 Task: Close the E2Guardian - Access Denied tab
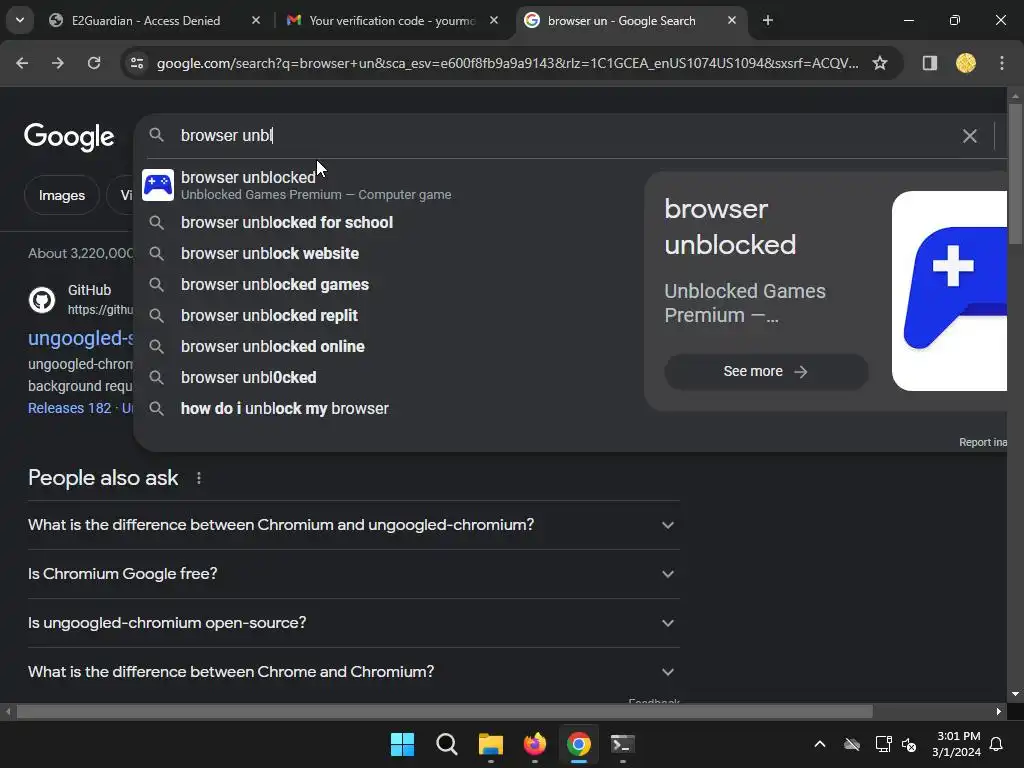[256, 20]
